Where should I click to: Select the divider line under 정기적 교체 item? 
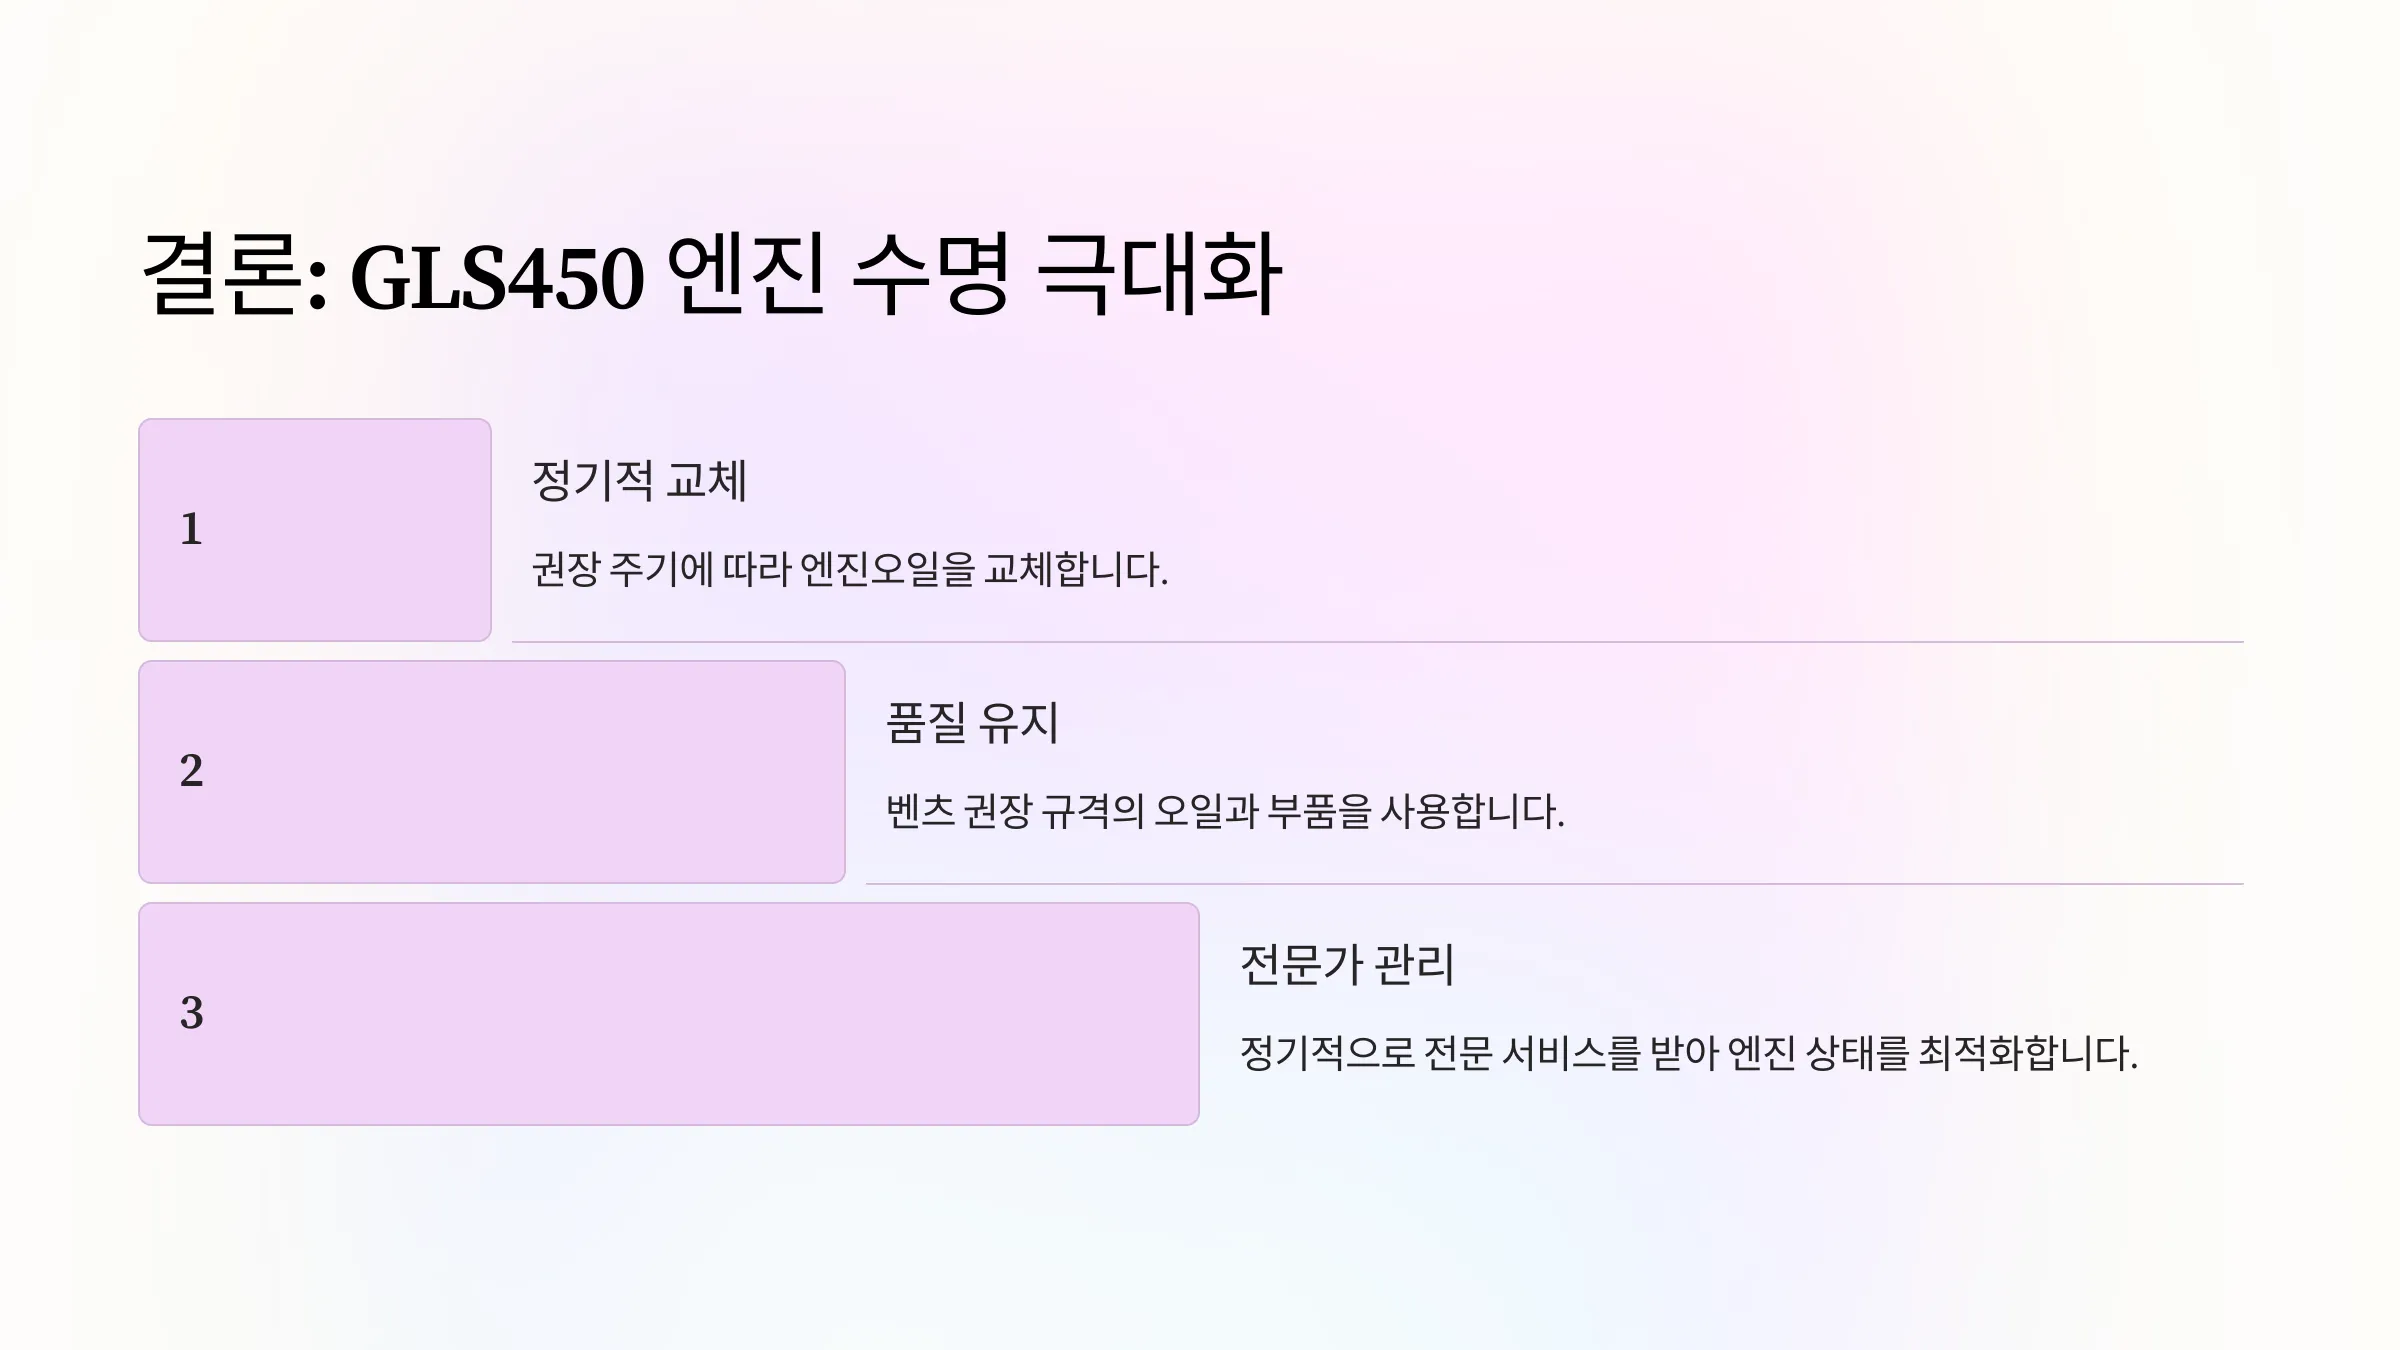[1378, 642]
